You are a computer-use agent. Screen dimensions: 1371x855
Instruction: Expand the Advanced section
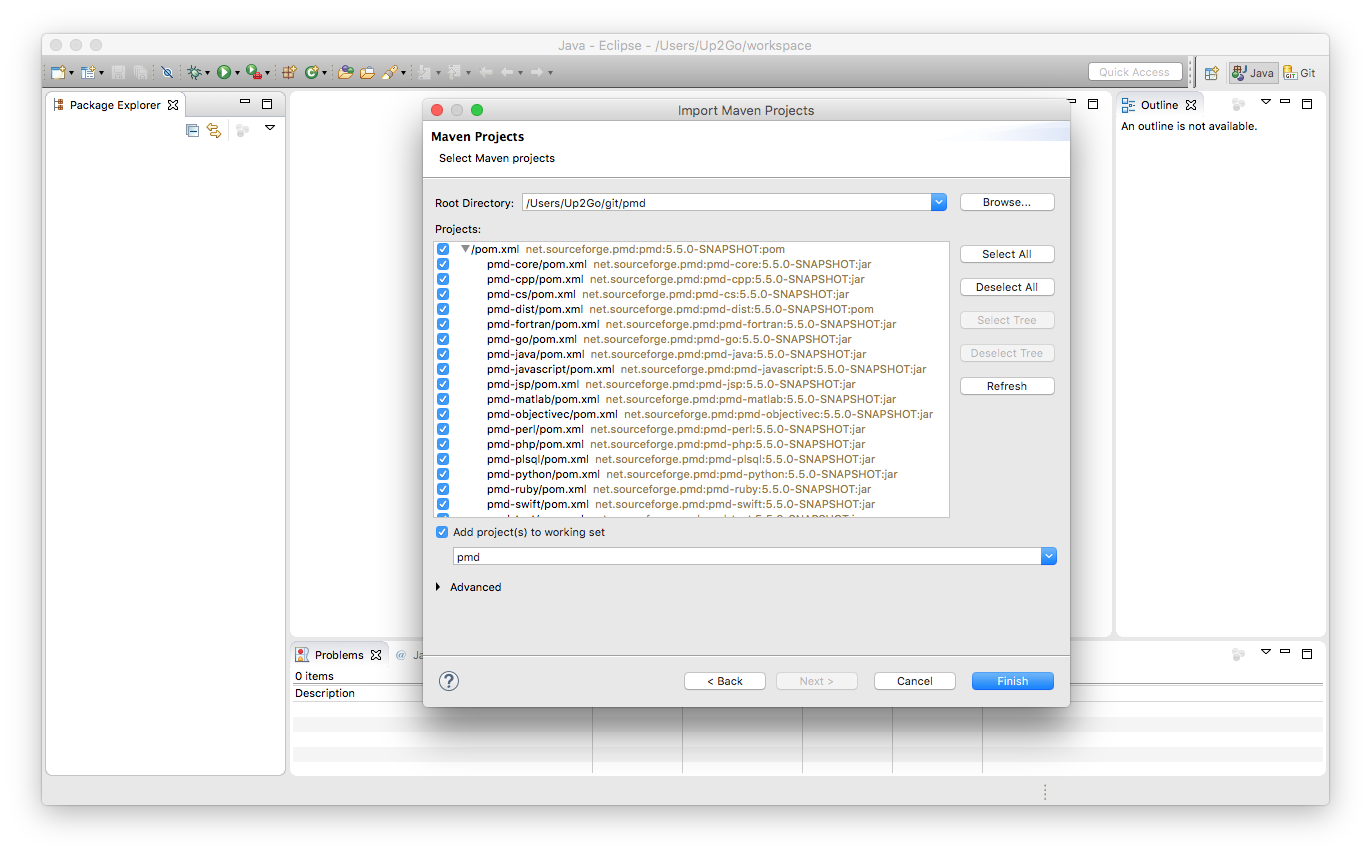(439, 587)
